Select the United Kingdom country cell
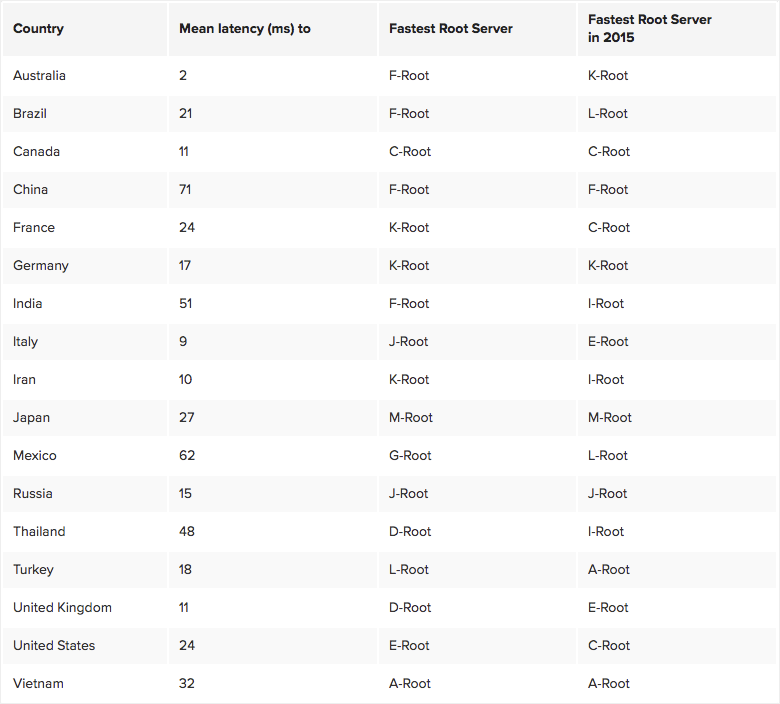 click(62, 608)
